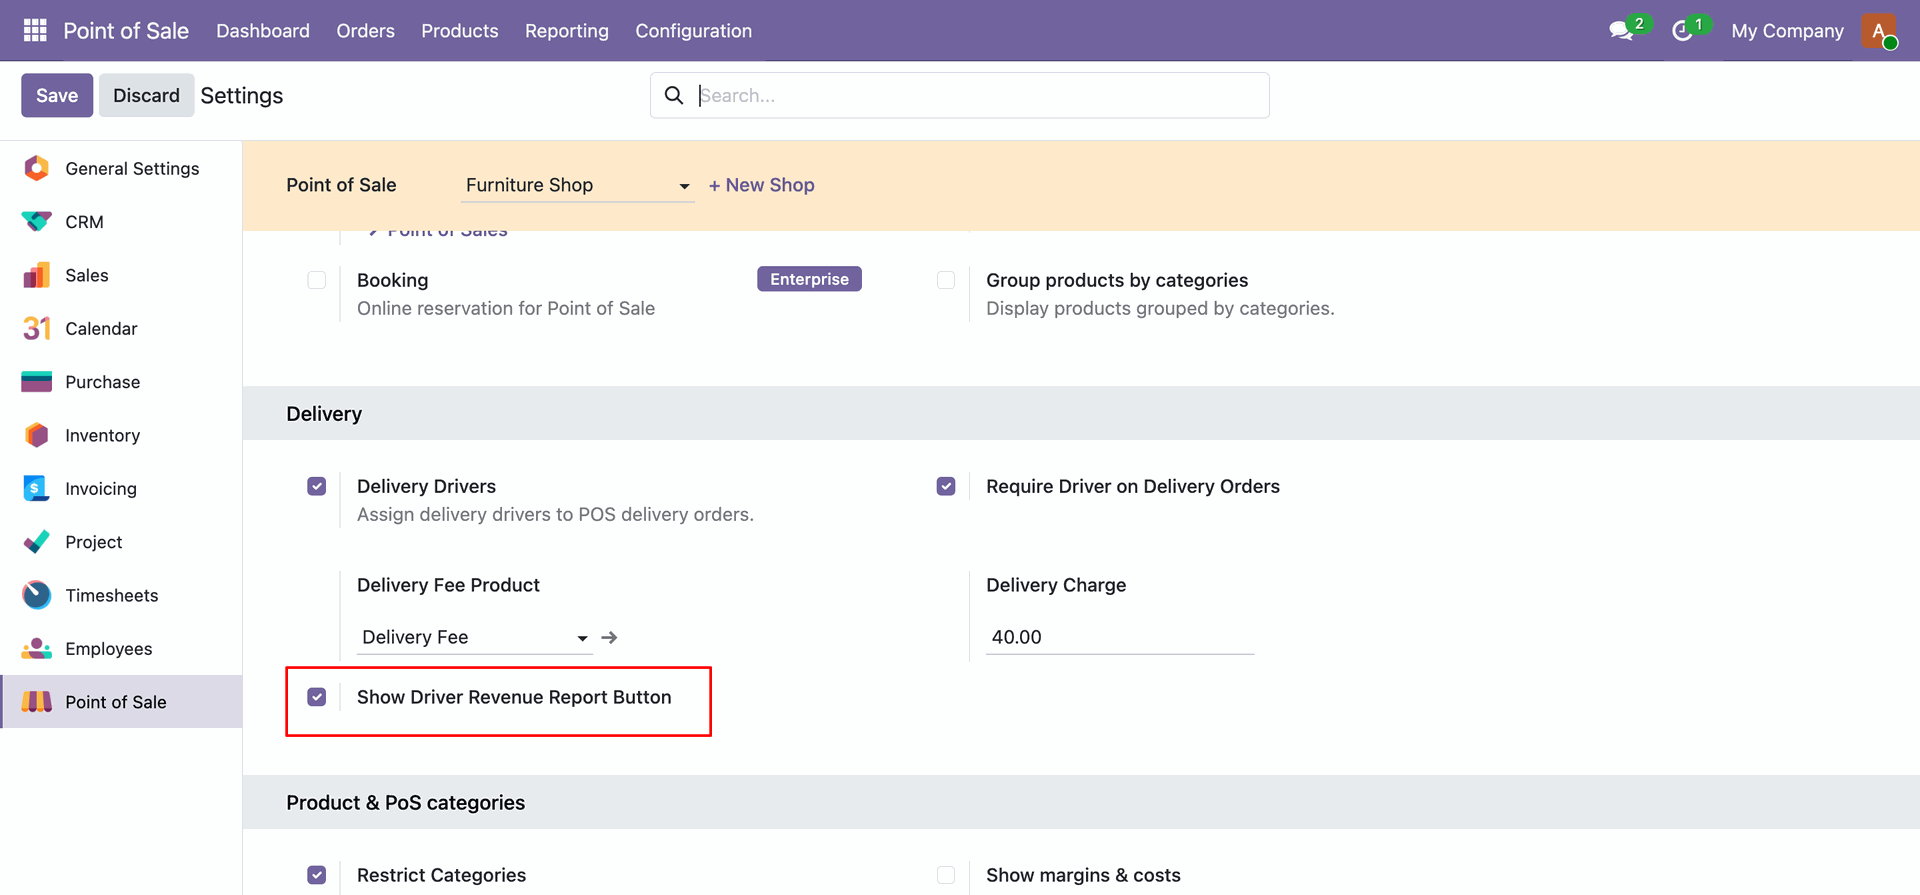Open the apps grid menu icon
The image size is (1920, 895).
tap(35, 31)
